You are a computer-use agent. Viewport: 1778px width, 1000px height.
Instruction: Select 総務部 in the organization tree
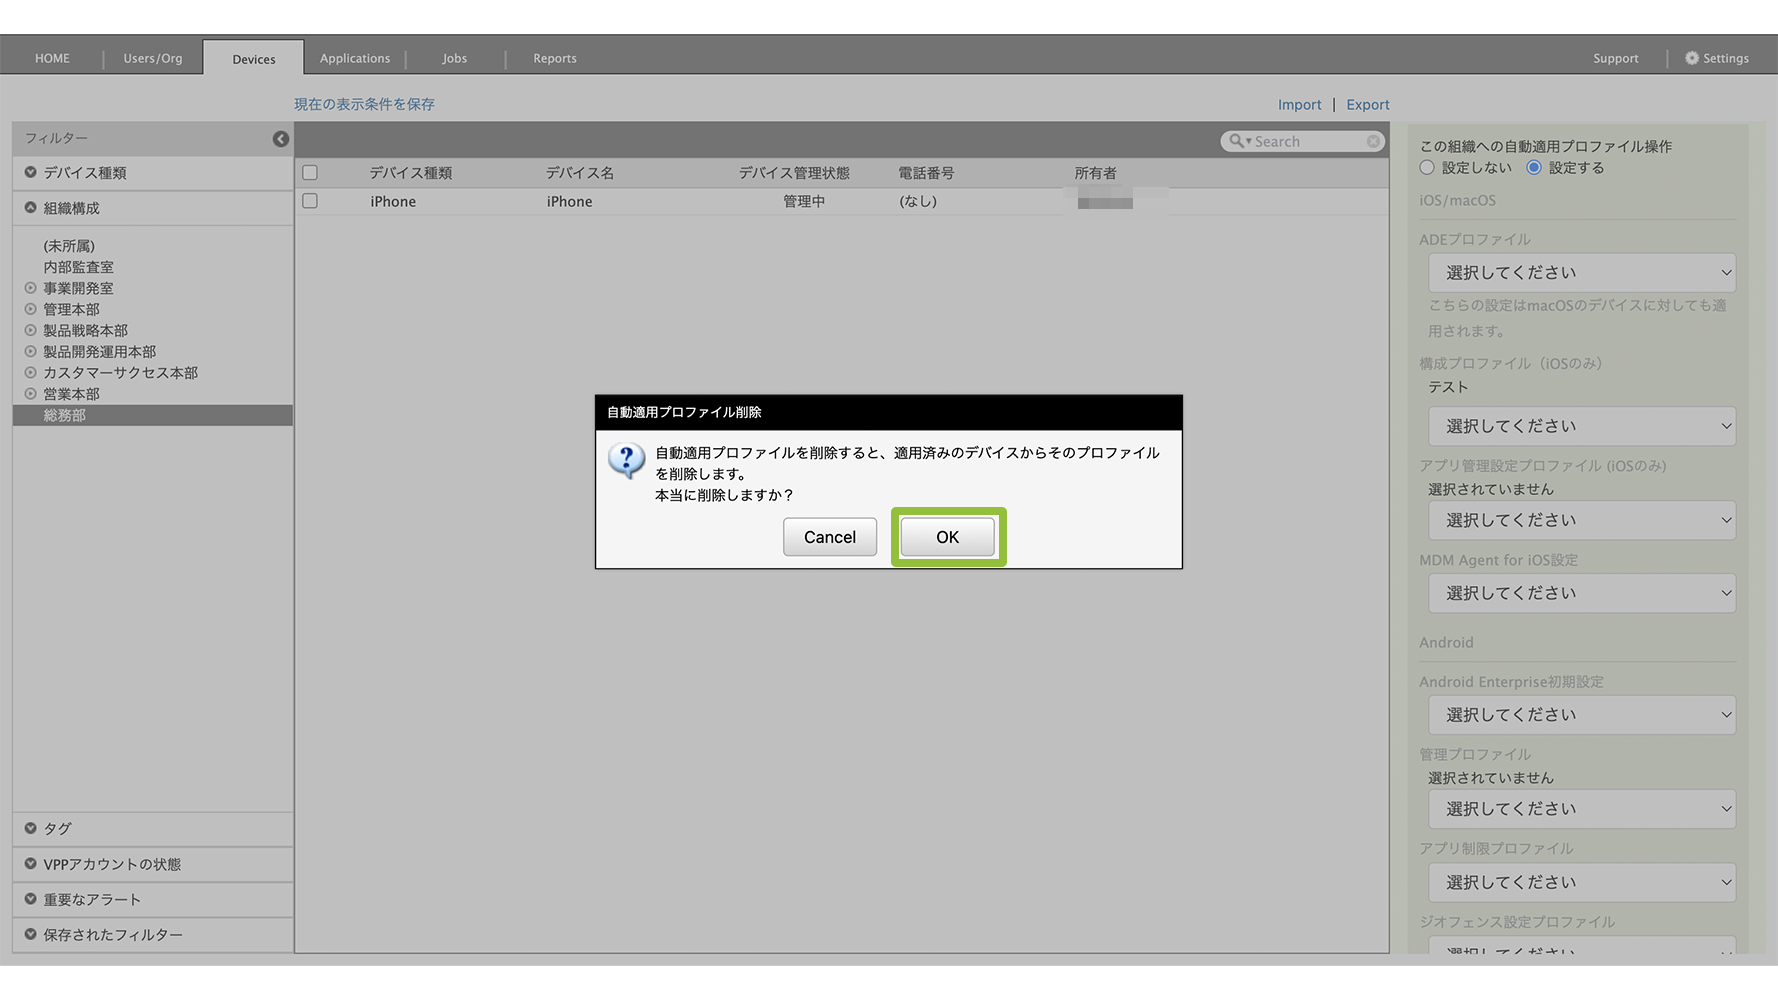click(x=65, y=415)
